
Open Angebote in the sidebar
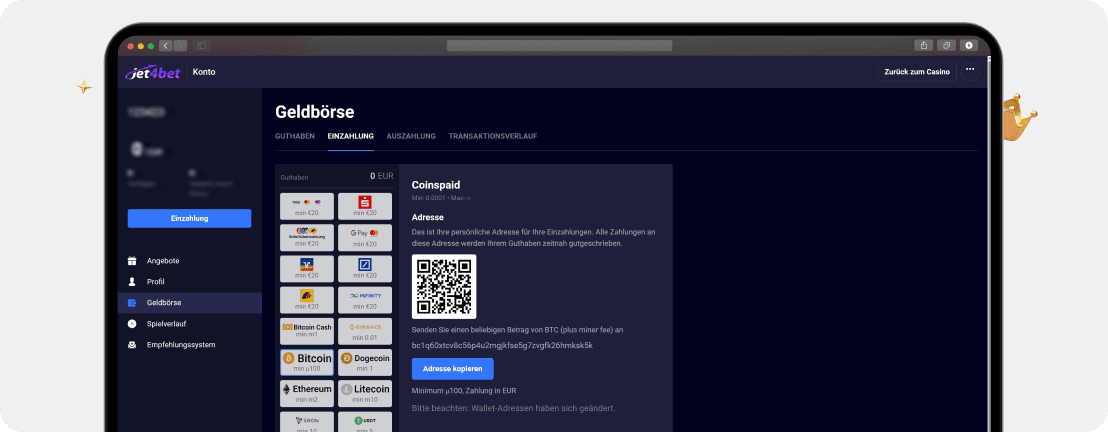[163, 260]
